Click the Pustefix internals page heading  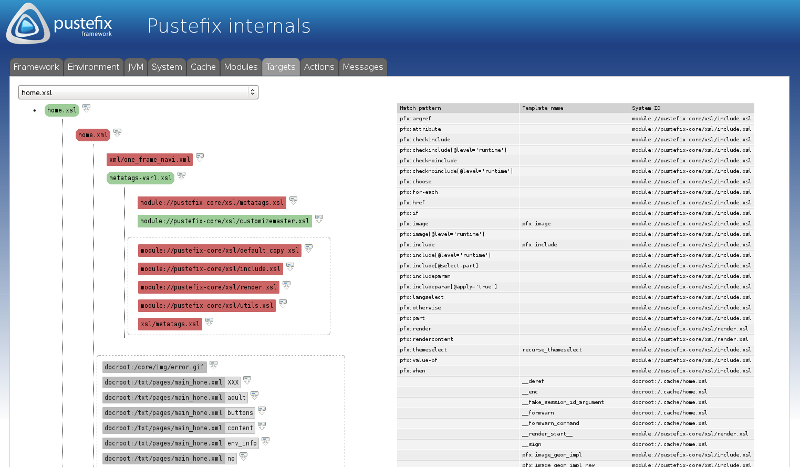229,26
